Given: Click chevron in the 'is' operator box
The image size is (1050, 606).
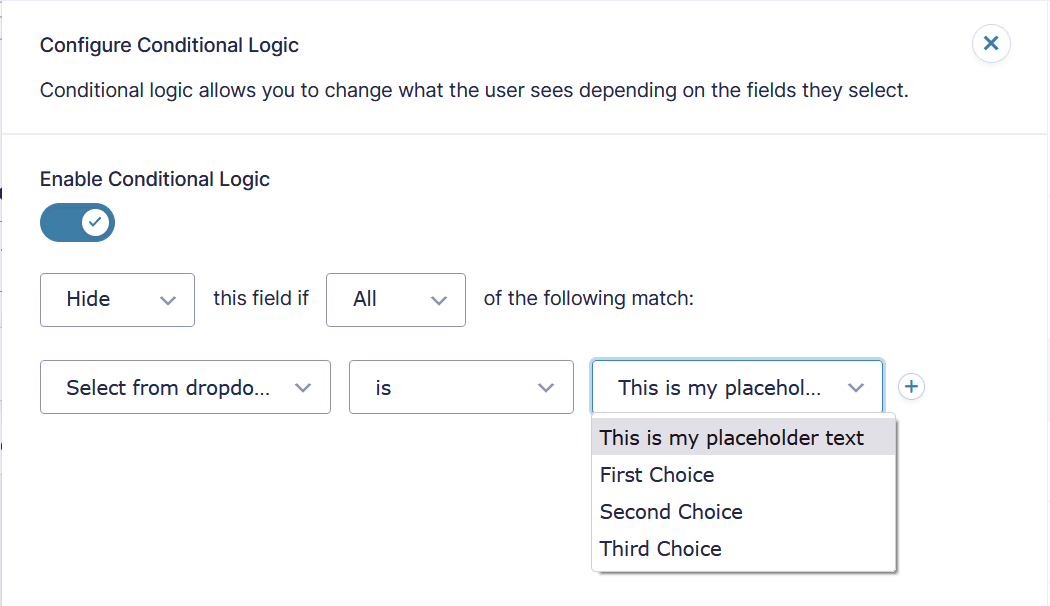Looking at the screenshot, I should [546, 388].
